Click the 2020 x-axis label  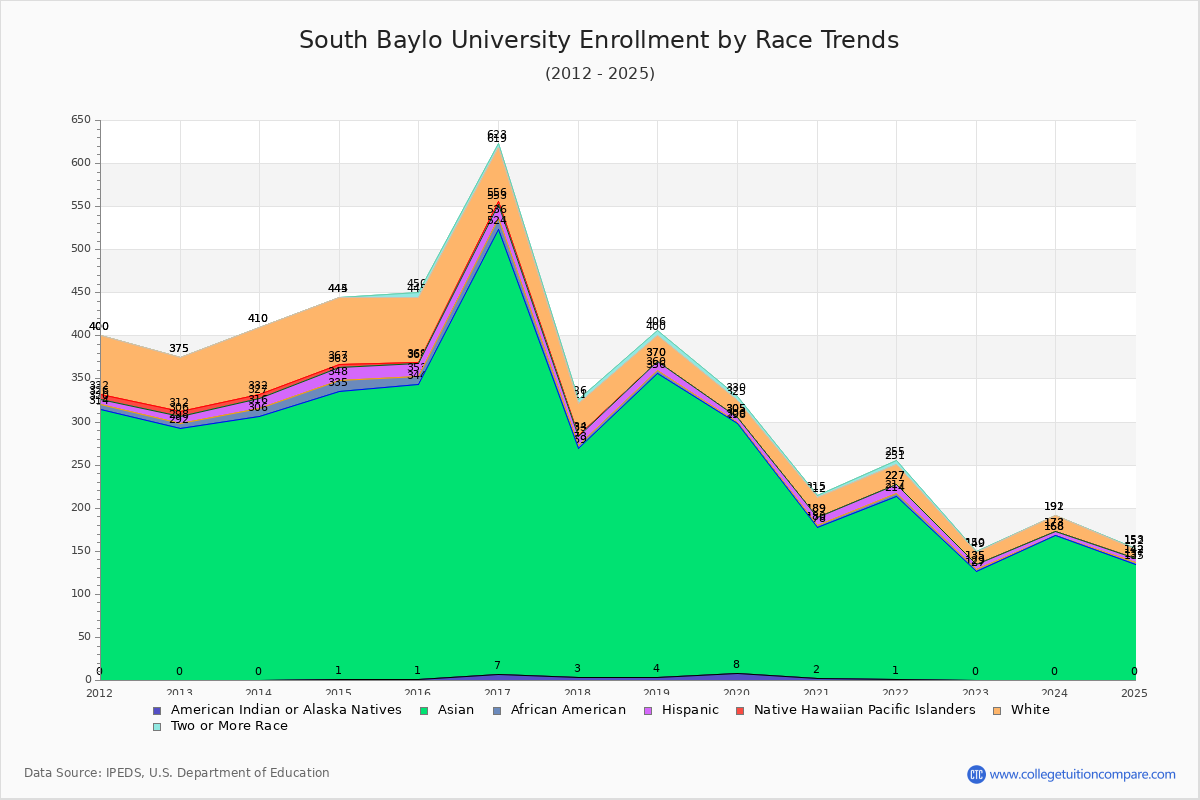click(x=736, y=692)
